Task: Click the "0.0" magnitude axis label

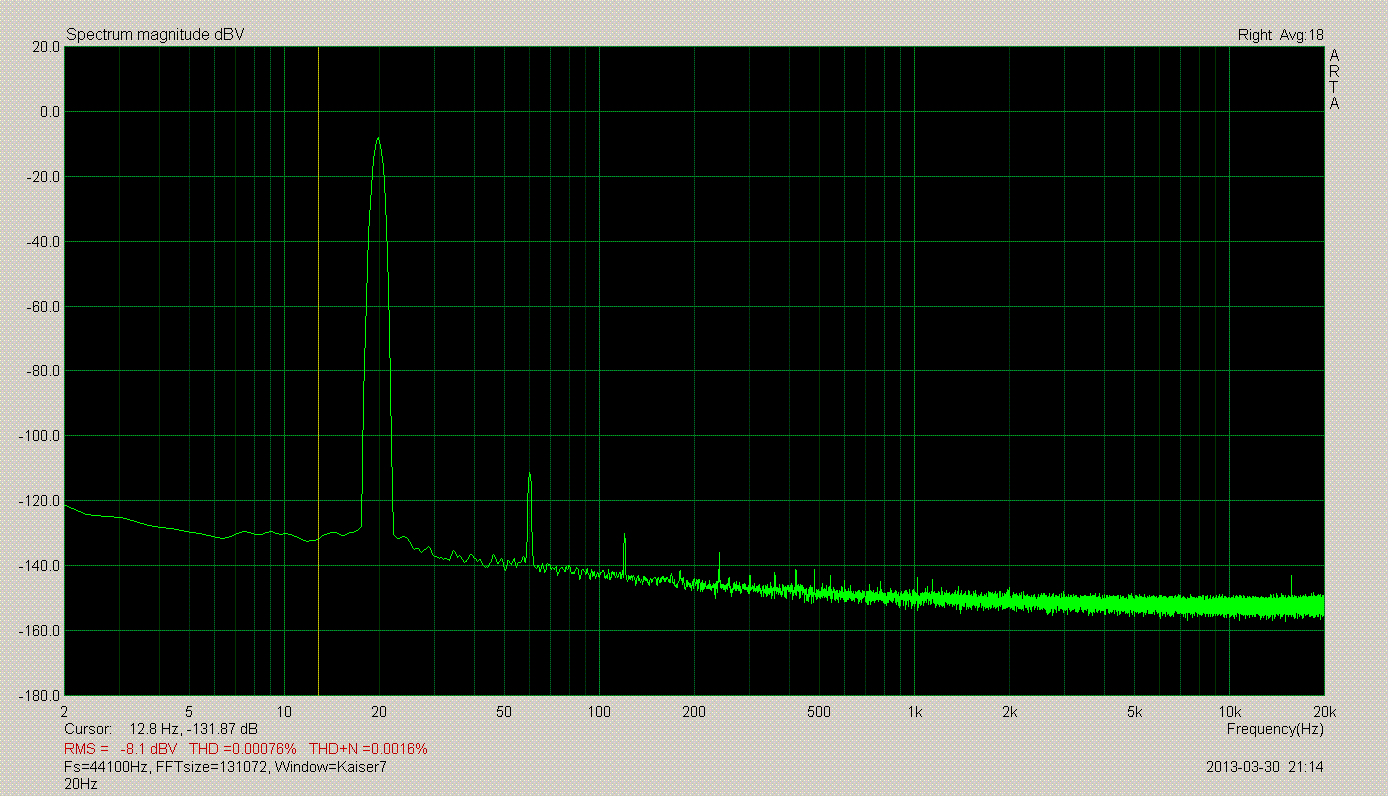Action: click(49, 112)
